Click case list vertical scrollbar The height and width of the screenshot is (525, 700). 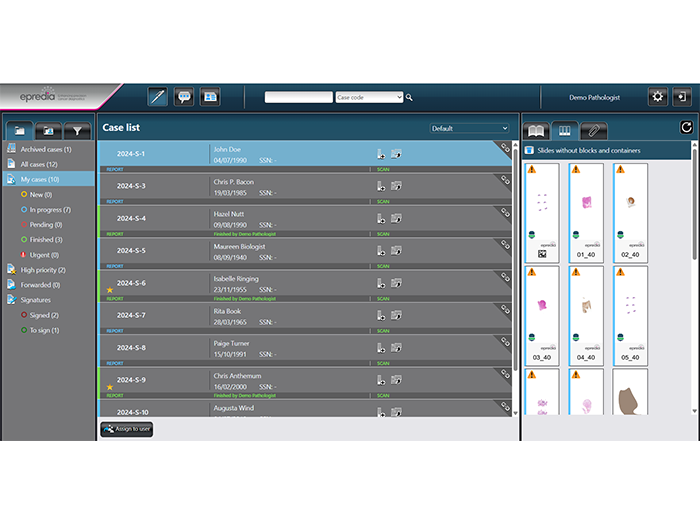516,261
